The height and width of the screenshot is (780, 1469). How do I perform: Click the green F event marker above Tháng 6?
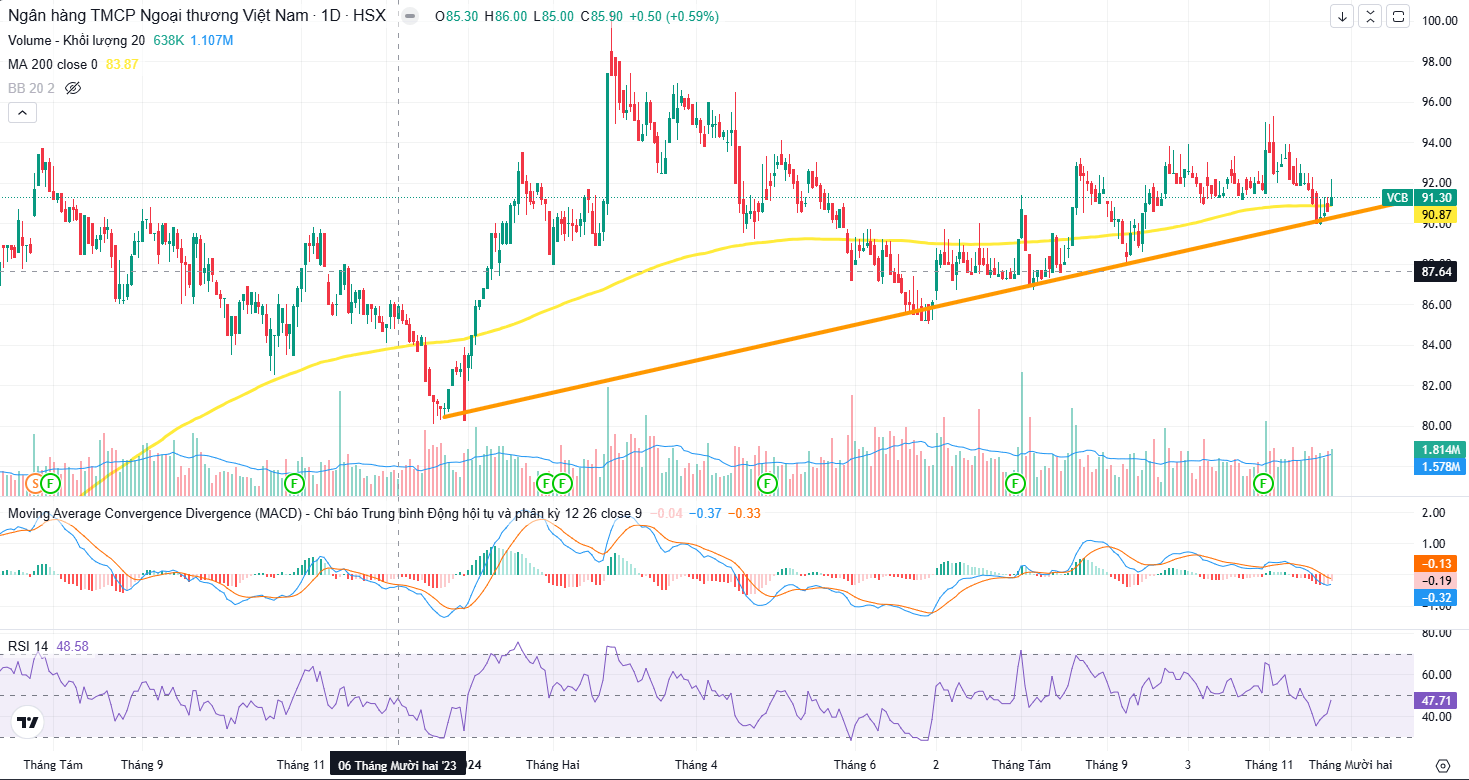click(x=767, y=483)
